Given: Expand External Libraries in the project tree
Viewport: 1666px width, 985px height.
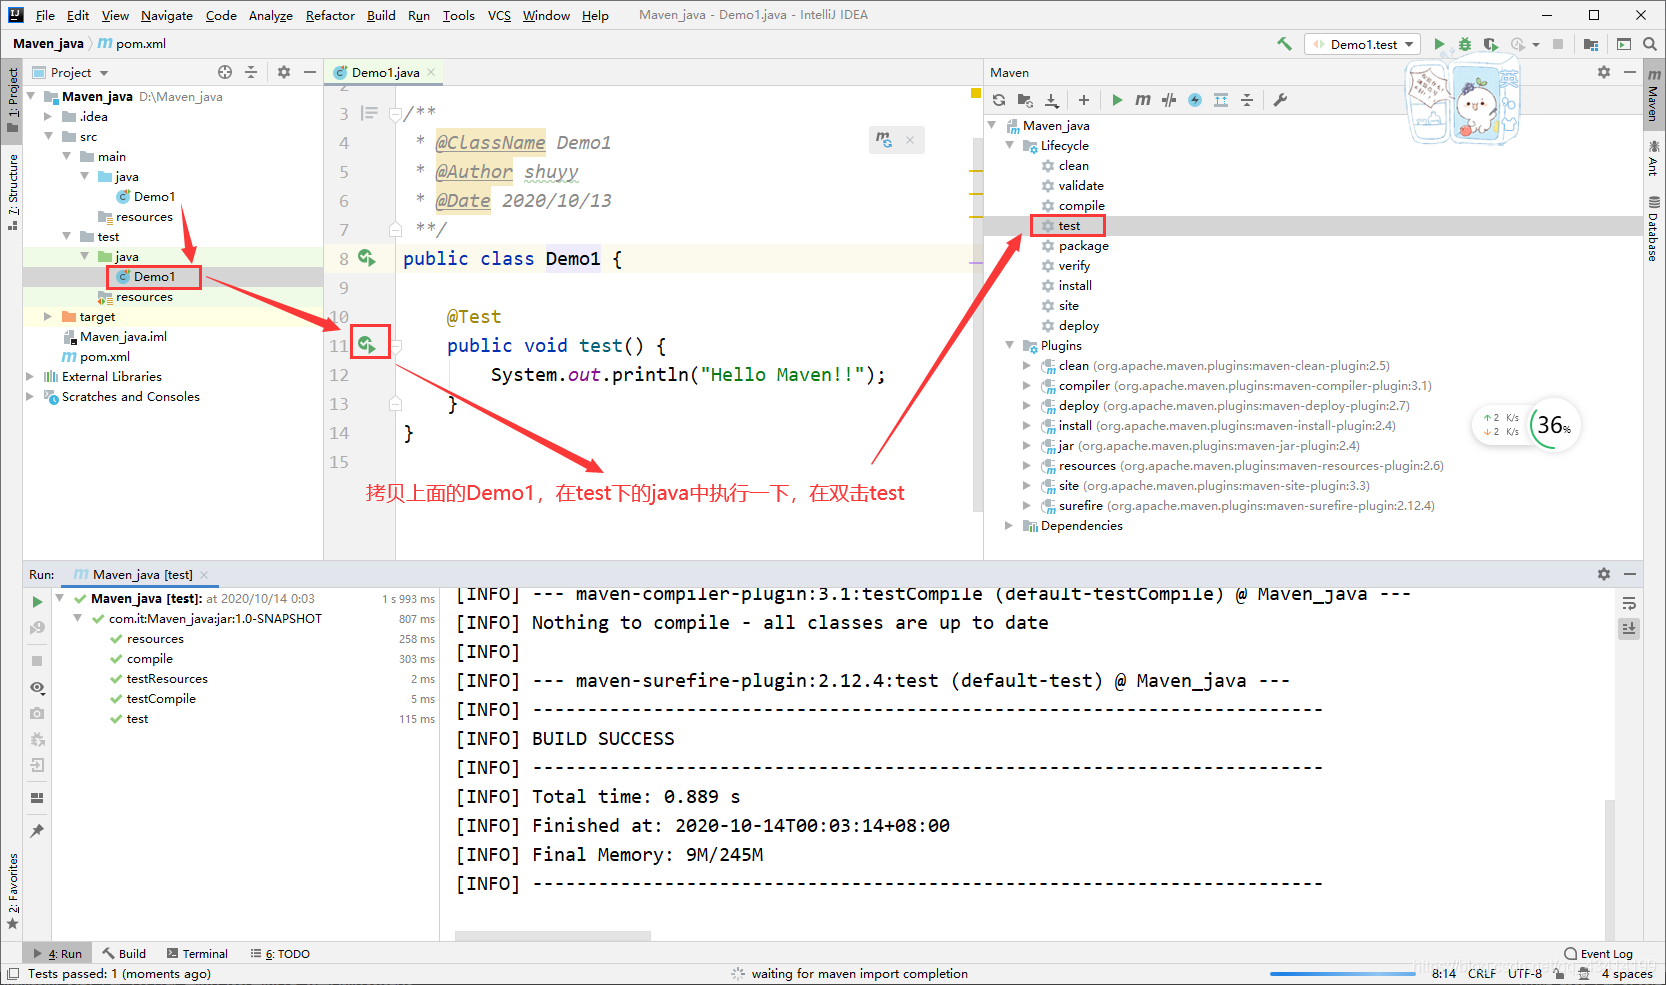Looking at the screenshot, I should point(30,377).
